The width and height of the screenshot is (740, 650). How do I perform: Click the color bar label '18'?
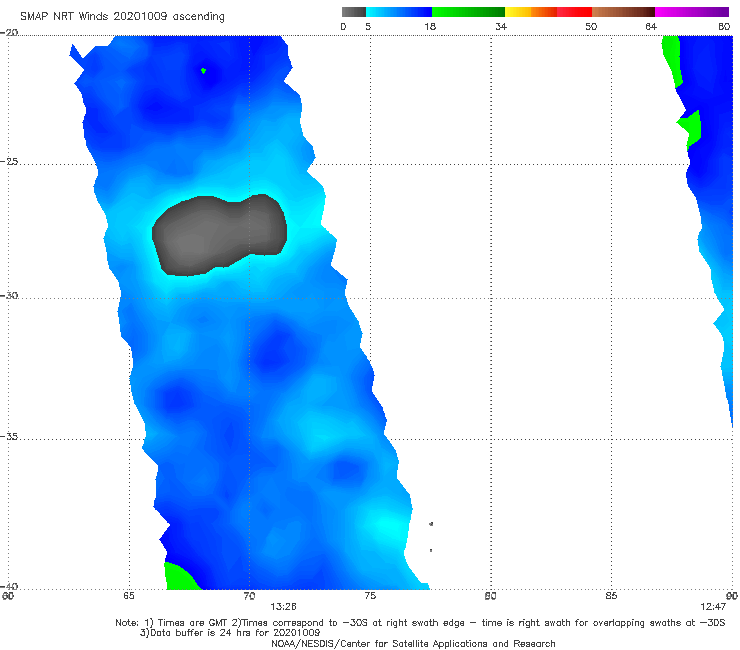click(430, 26)
